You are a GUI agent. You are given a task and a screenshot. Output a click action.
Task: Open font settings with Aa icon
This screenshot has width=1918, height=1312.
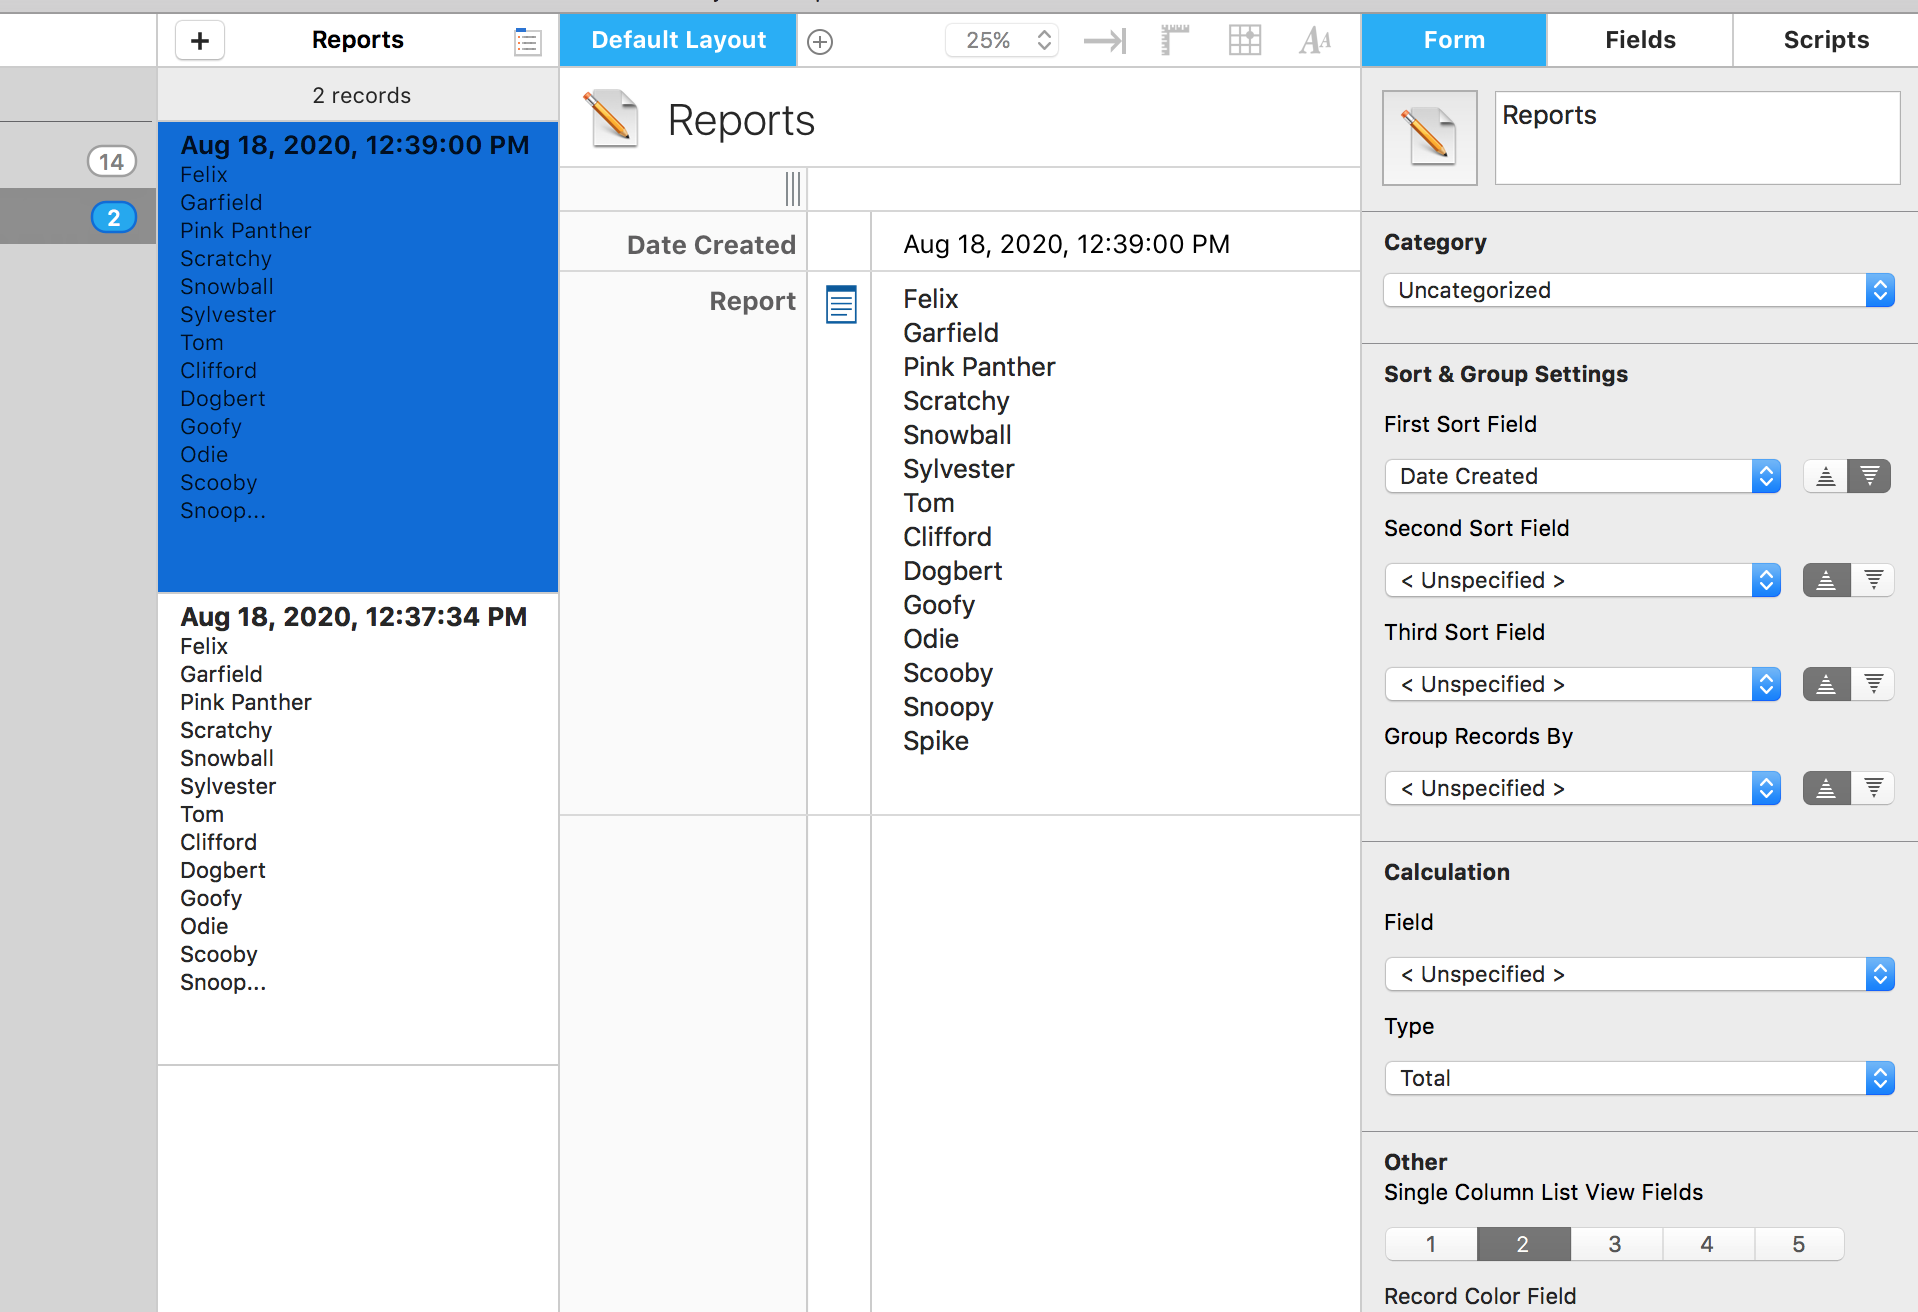[1315, 41]
